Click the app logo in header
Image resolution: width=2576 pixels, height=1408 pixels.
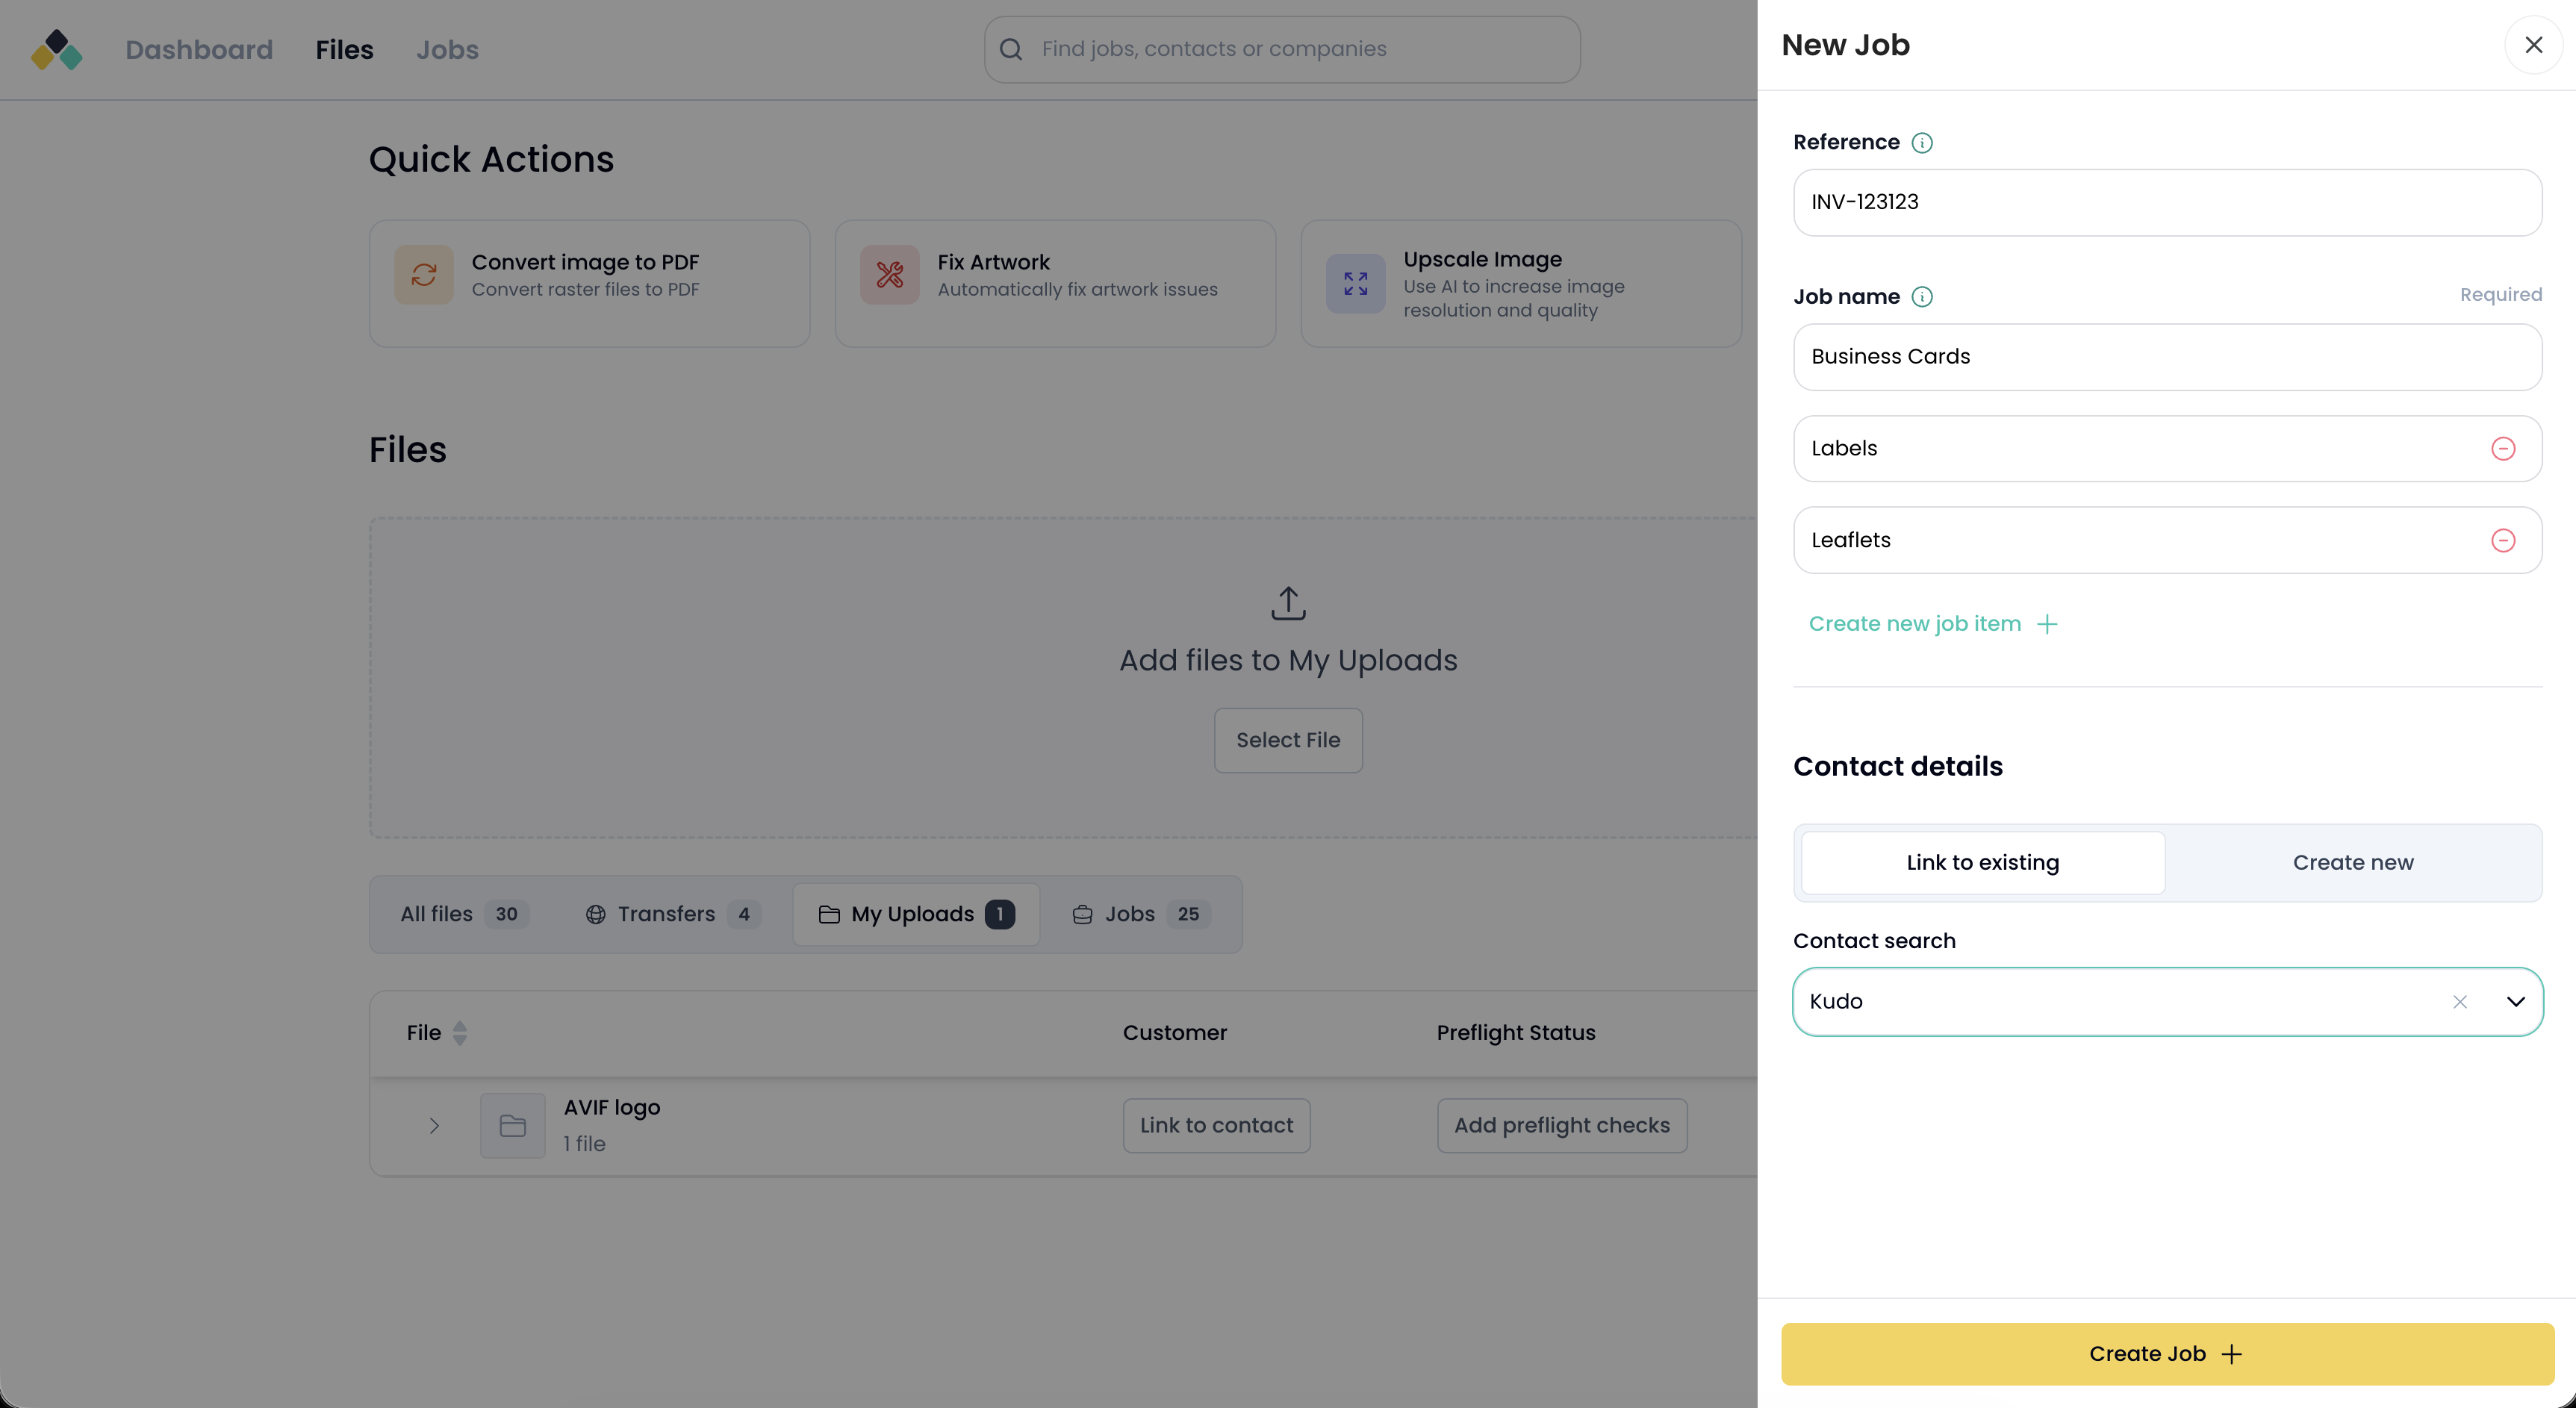[56, 50]
